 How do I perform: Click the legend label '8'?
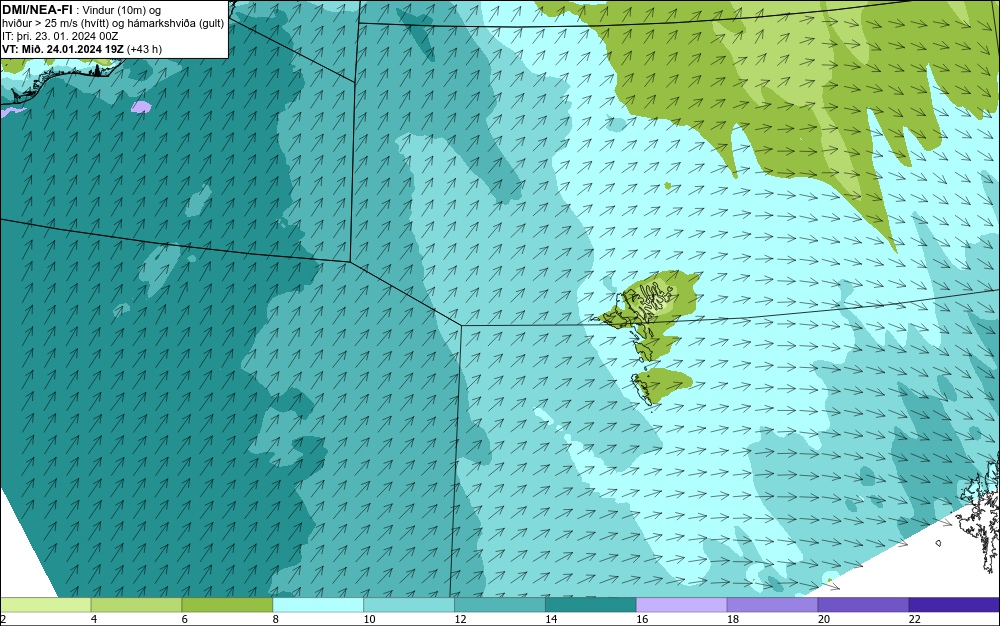(x=276, y=619)
